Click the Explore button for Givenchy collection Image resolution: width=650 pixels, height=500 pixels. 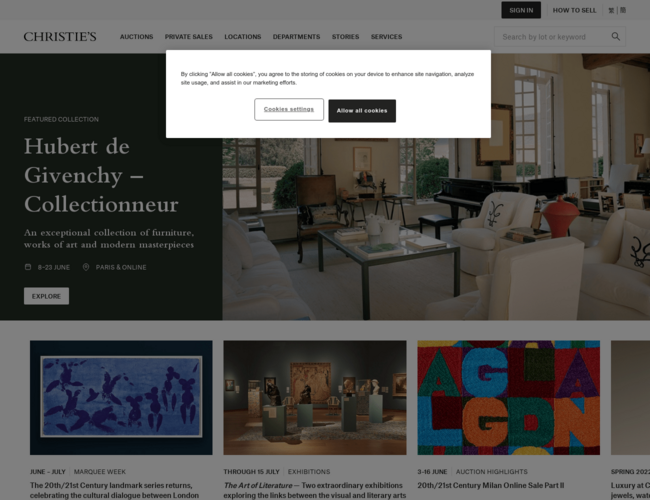(x=46, y=296)
